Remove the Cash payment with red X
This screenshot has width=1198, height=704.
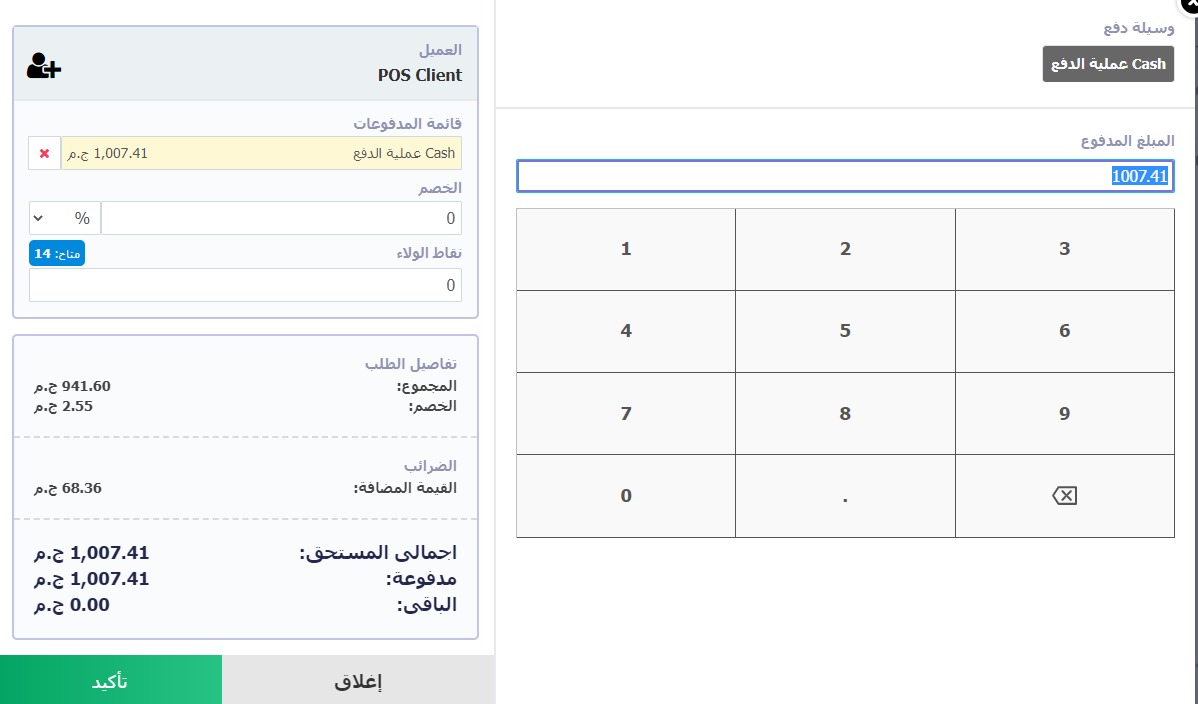coord(44,154)
